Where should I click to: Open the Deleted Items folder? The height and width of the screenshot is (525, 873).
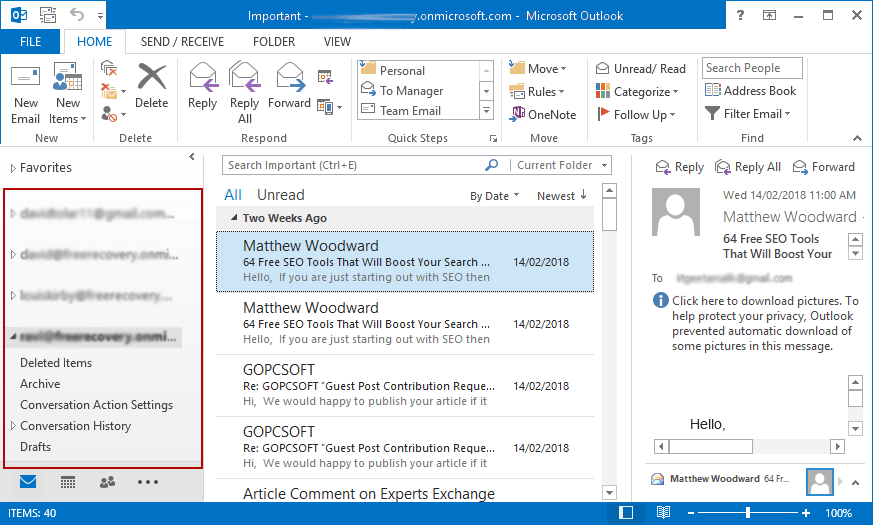point(56,362)
